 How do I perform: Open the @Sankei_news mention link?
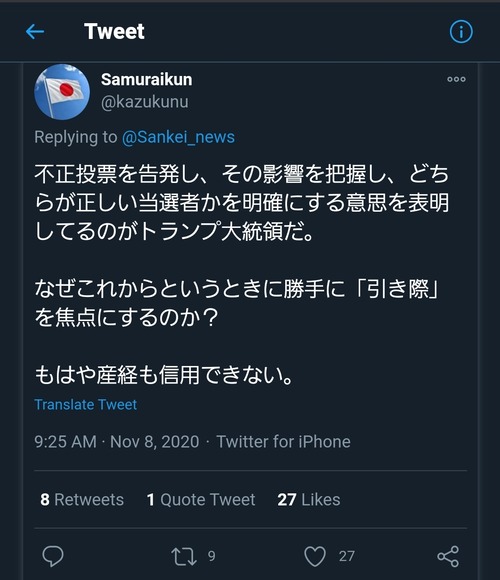[178, 137]
